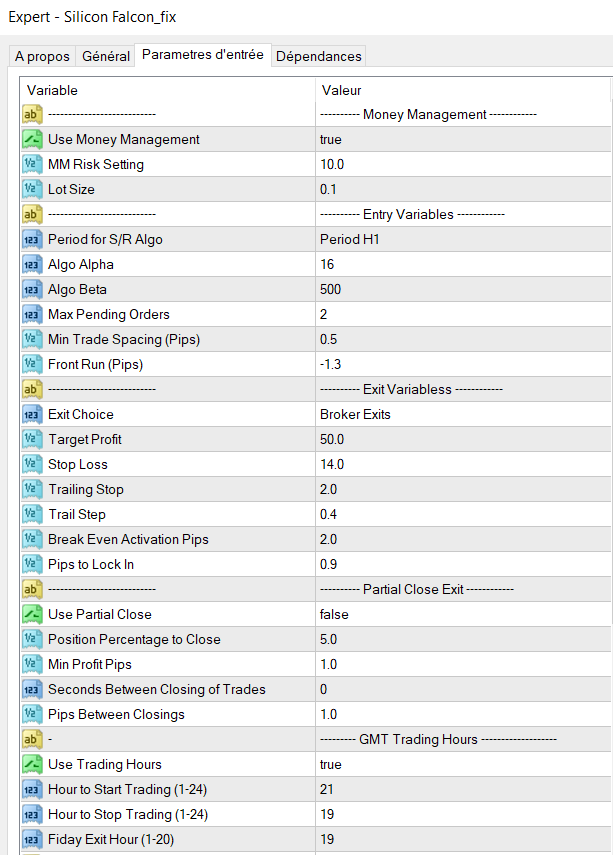Viewport: 613px width, 855px height.
Task: Open the Général tab
Action: coord(106,56)
